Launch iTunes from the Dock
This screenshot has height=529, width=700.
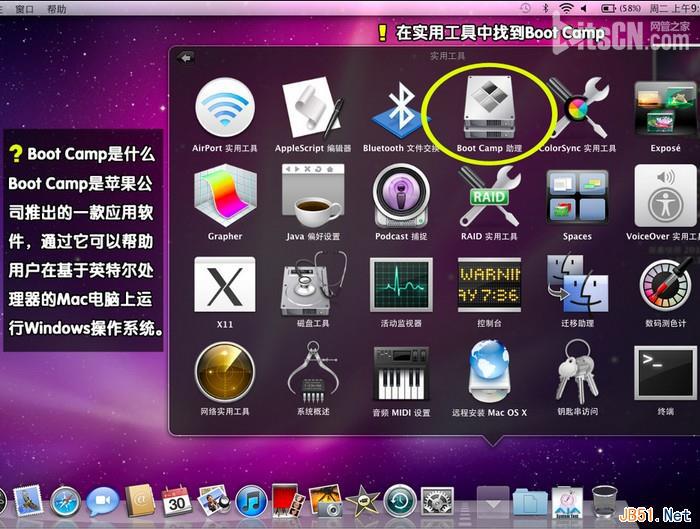[x=251, y=502]
